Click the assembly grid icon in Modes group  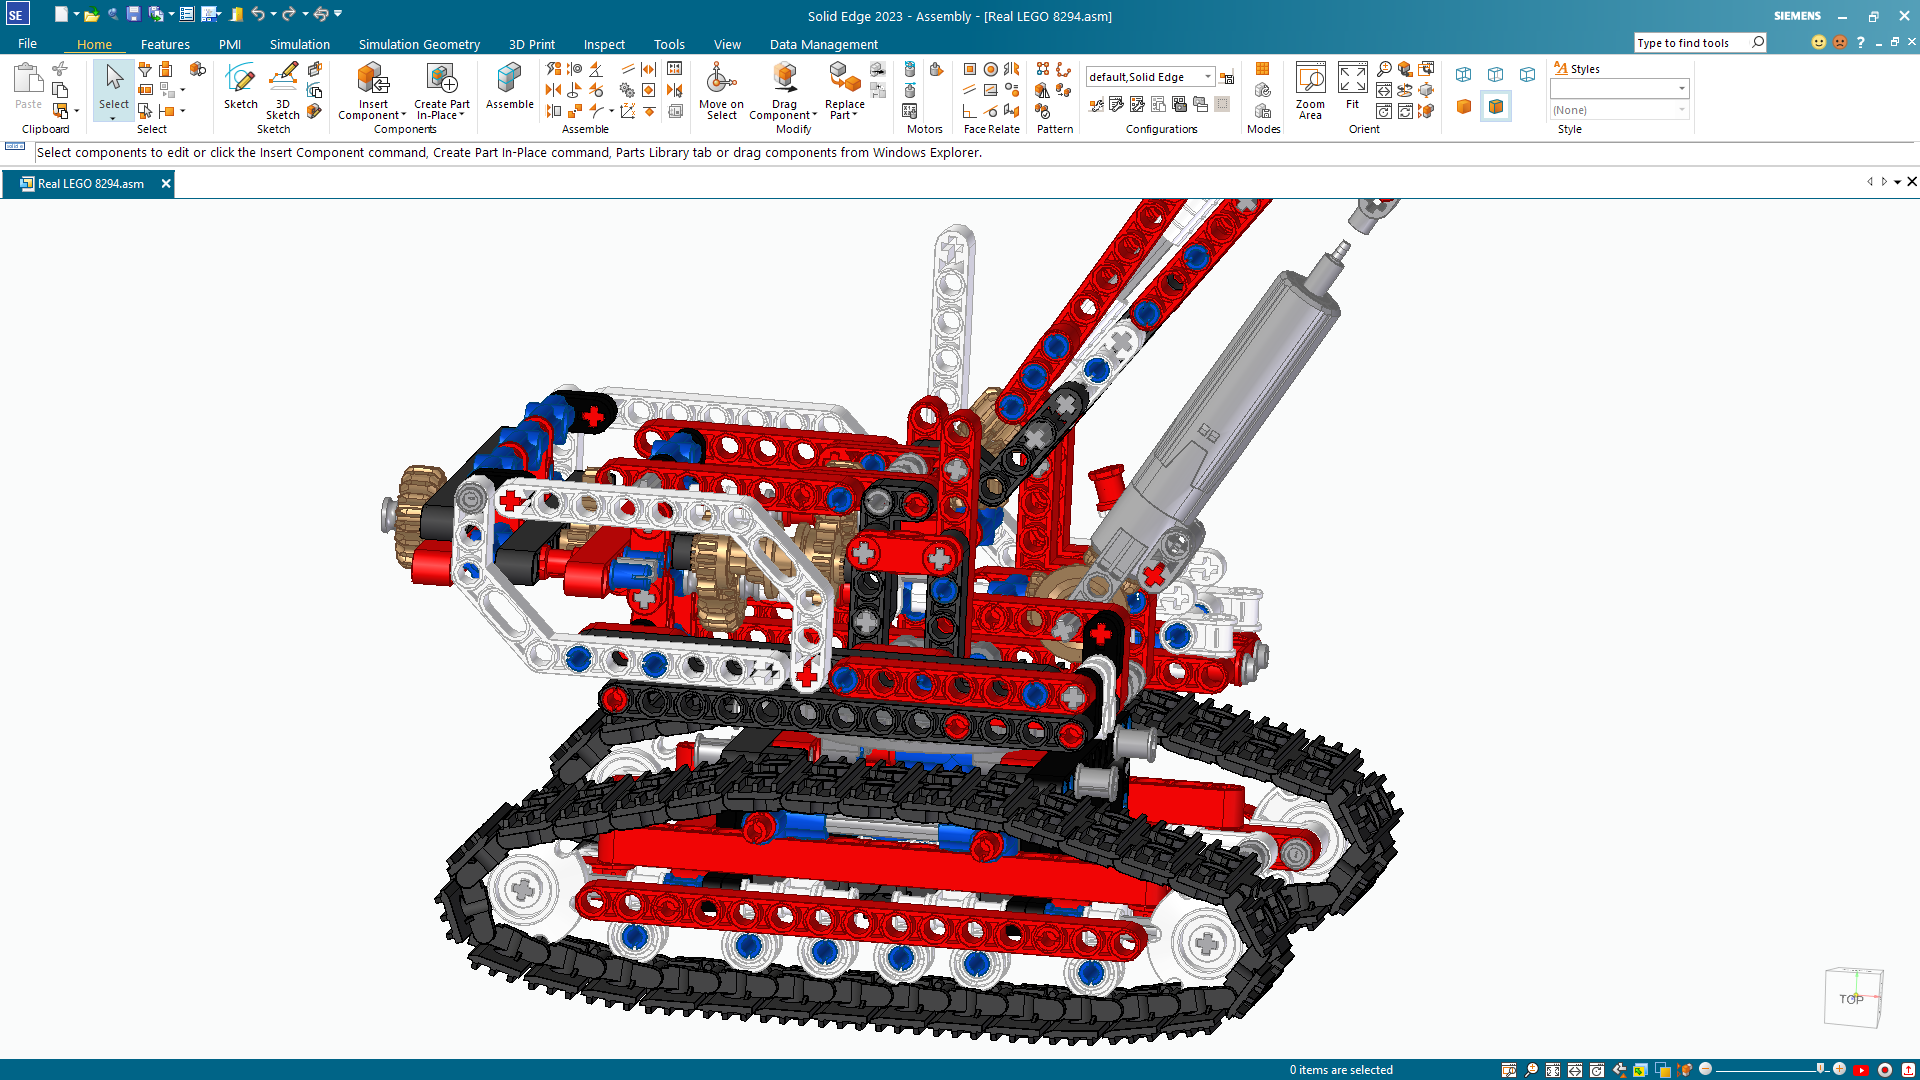(1262, 68)
